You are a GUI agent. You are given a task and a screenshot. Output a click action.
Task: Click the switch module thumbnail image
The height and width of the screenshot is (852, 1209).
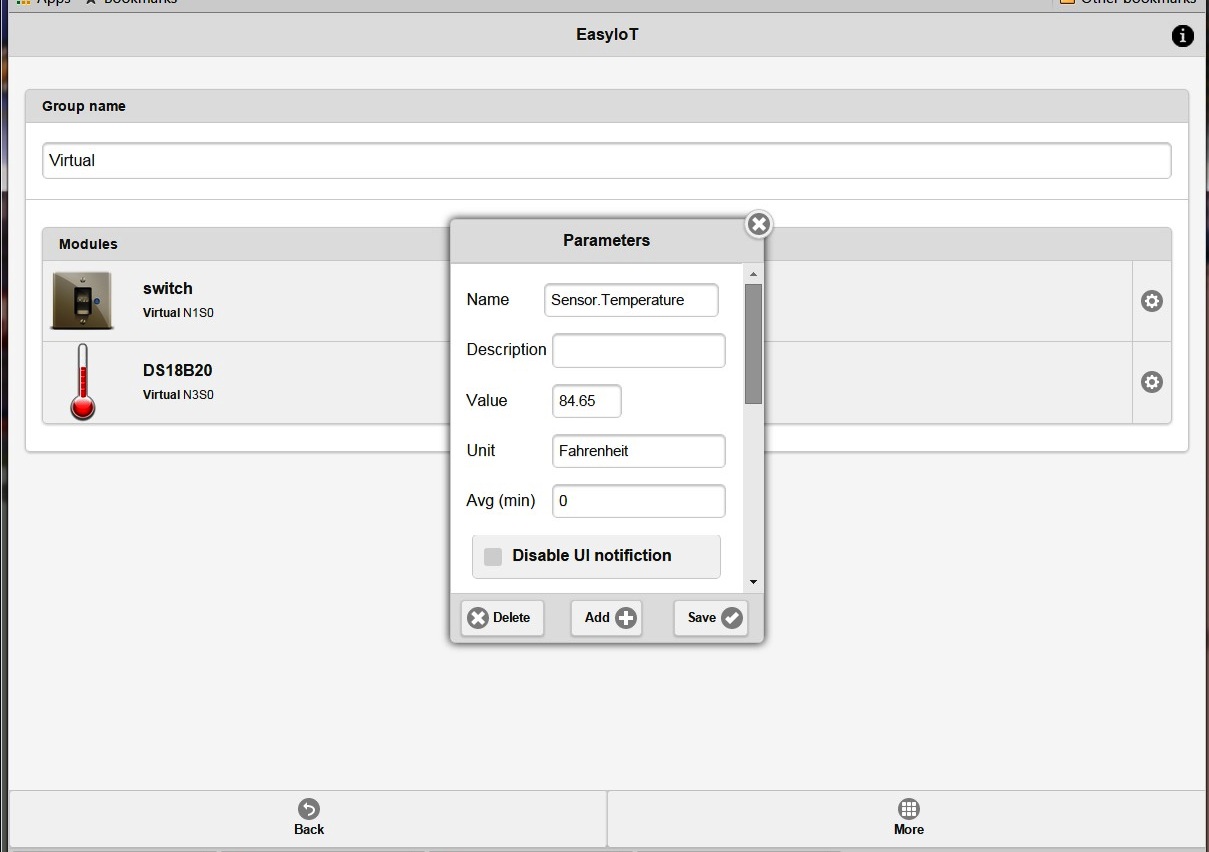click(x=82, y=300)
